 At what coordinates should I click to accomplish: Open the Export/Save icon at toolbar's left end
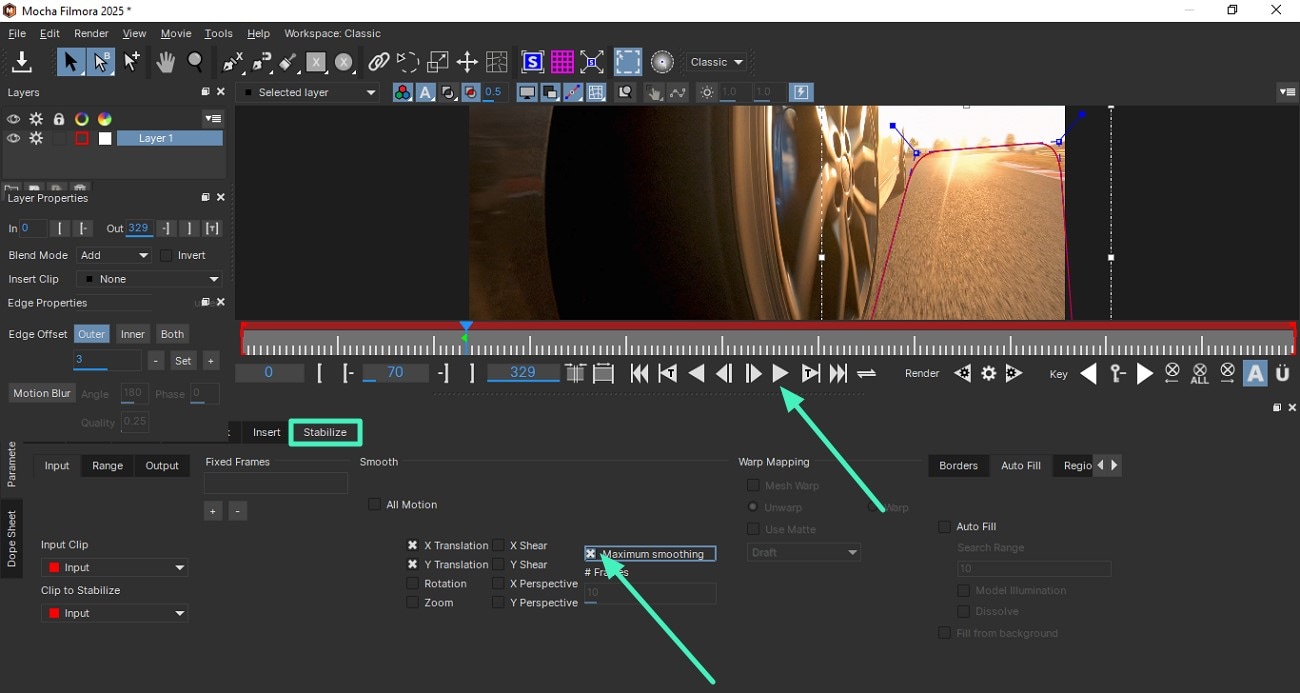coord(22,62)
